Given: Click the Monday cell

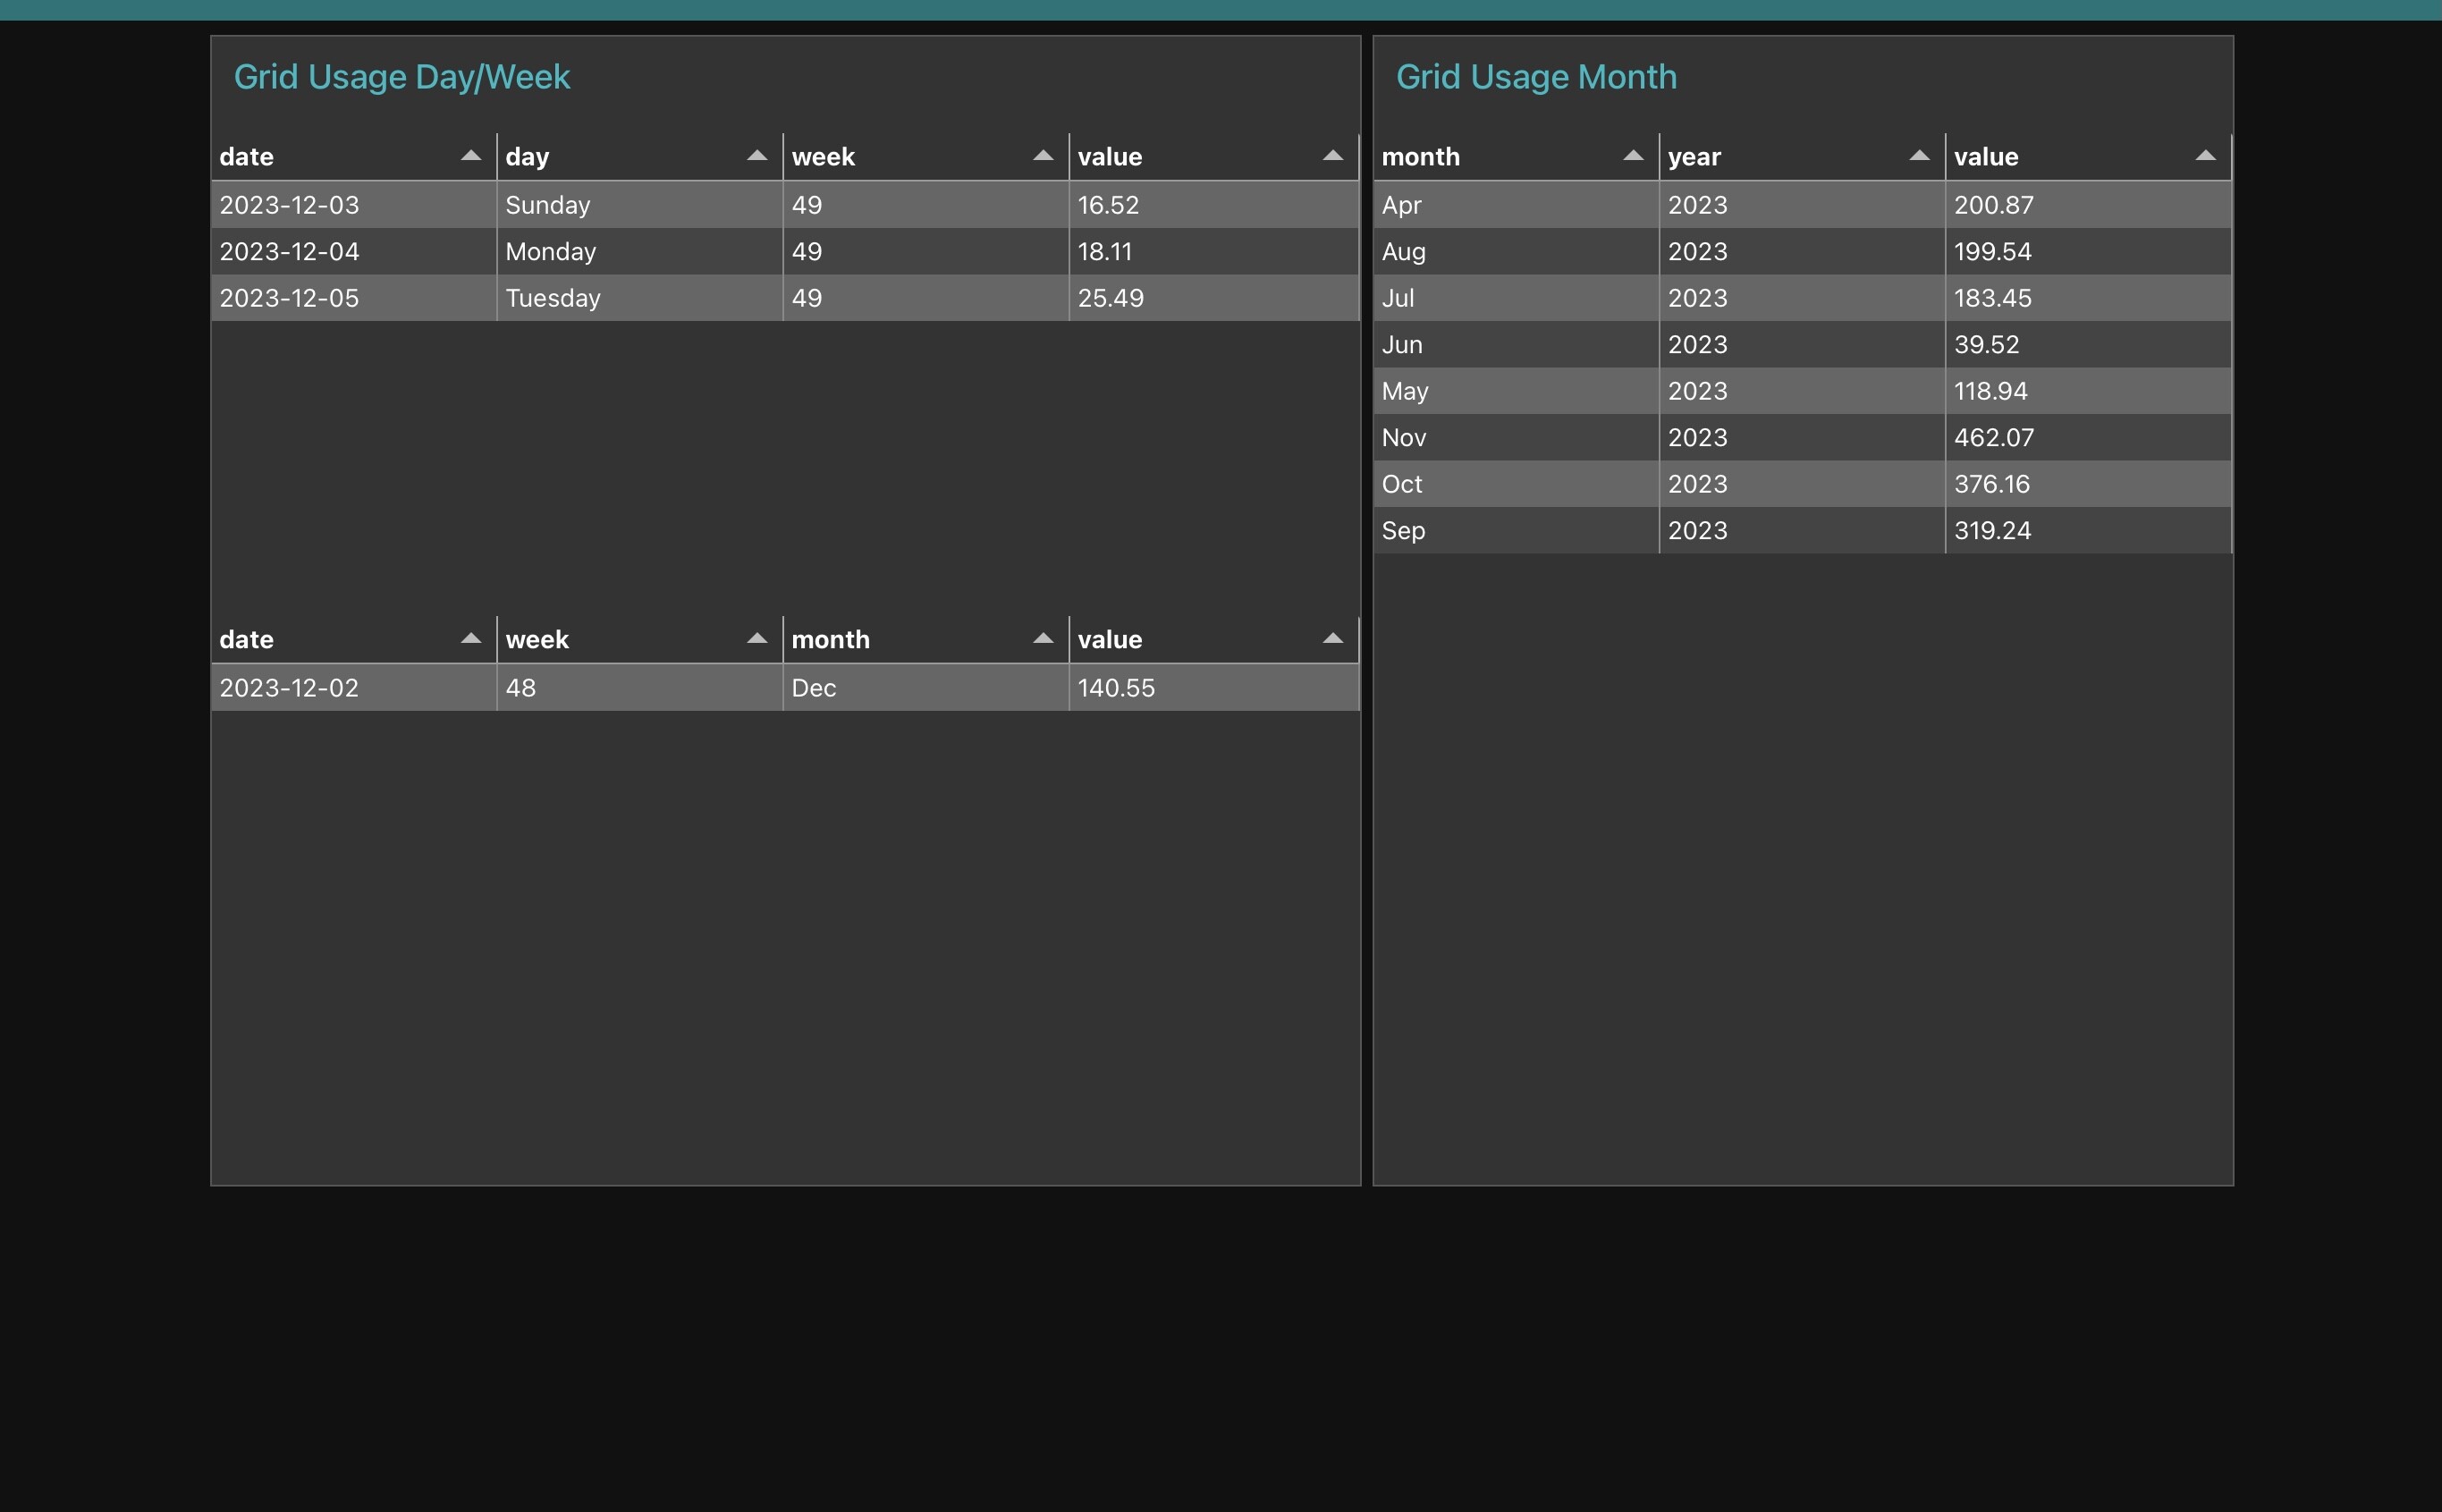Looking at the screenshot, I should 640,251.
